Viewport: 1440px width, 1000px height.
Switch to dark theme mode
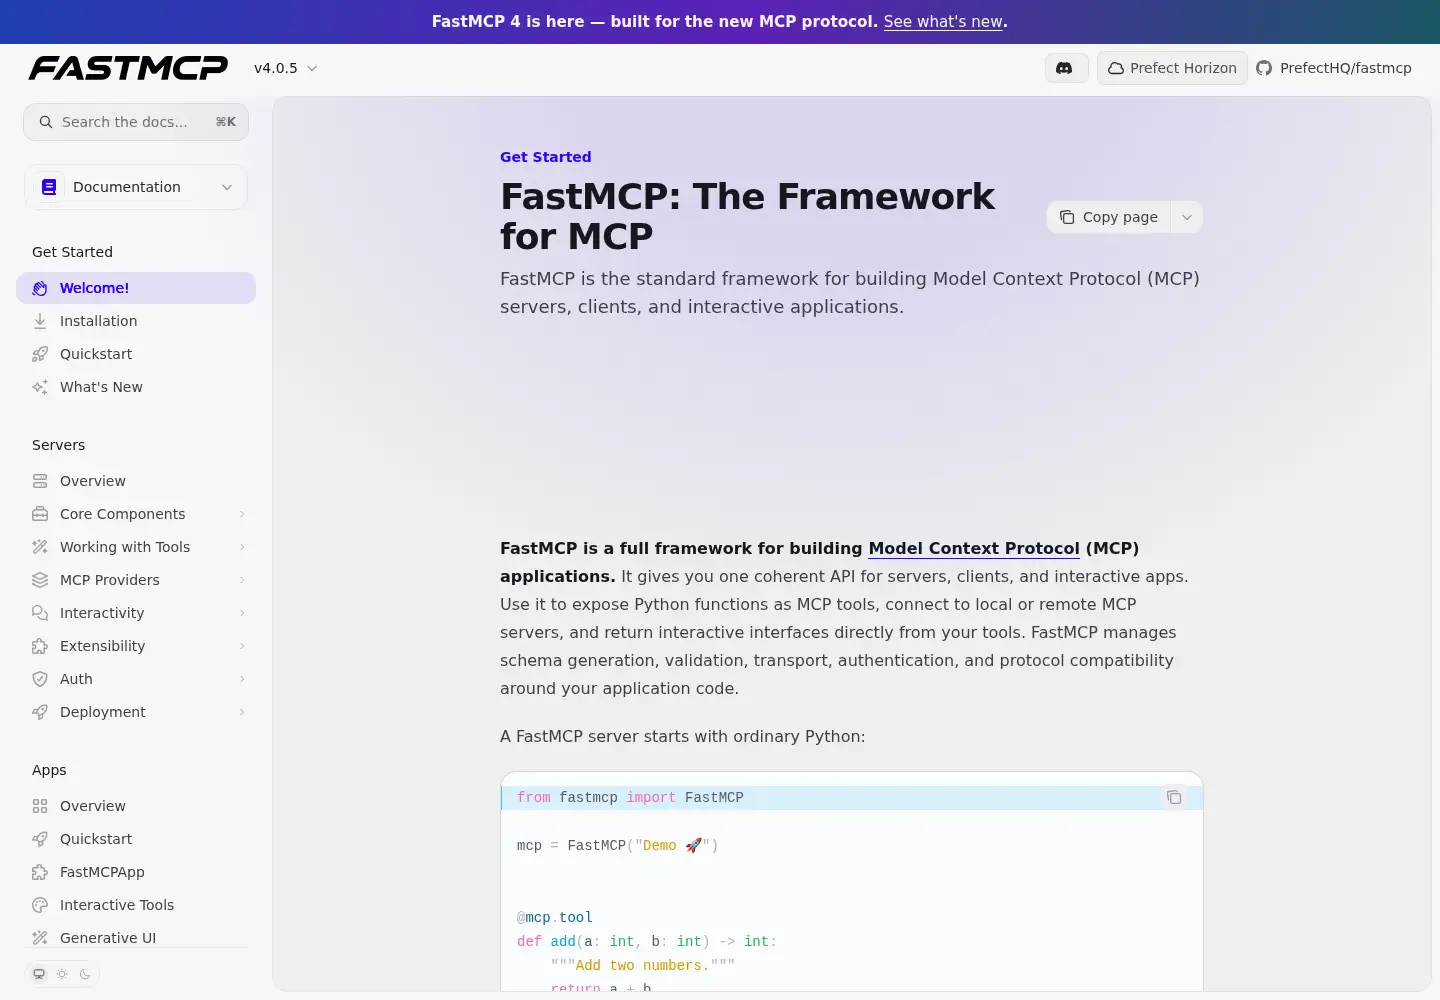click(x=85, y=974)
